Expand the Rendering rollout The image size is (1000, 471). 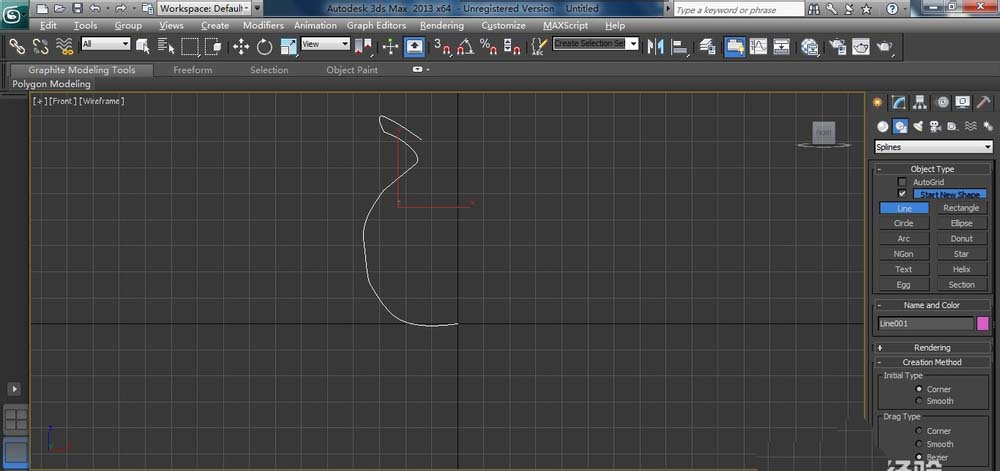pyautogui.click(x=932, y=347)
